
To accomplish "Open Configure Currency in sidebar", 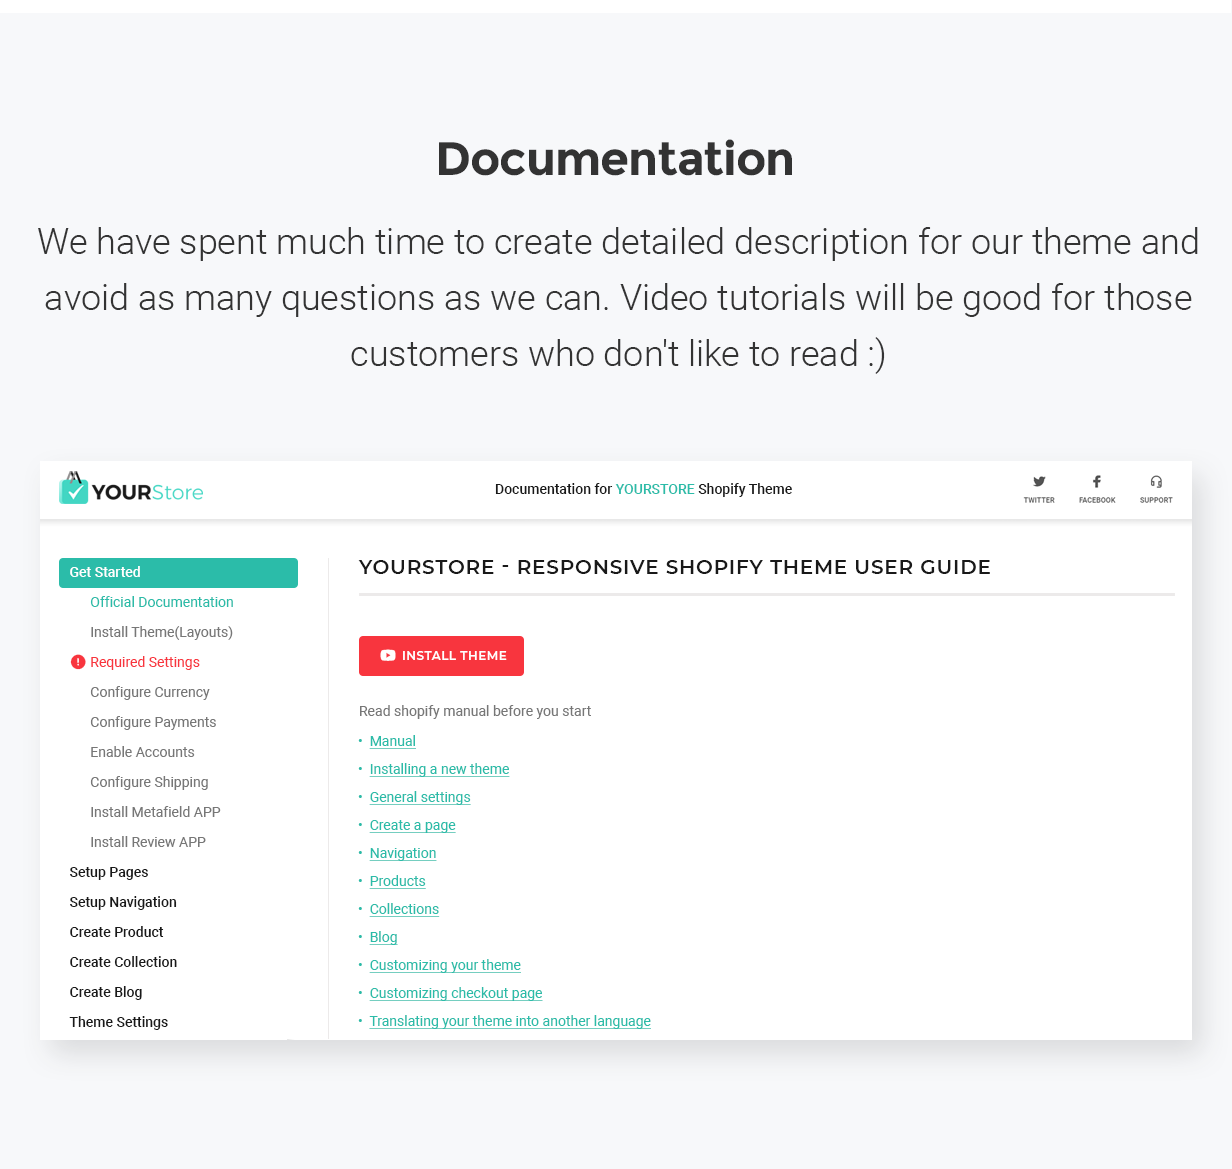I will 150,692.
